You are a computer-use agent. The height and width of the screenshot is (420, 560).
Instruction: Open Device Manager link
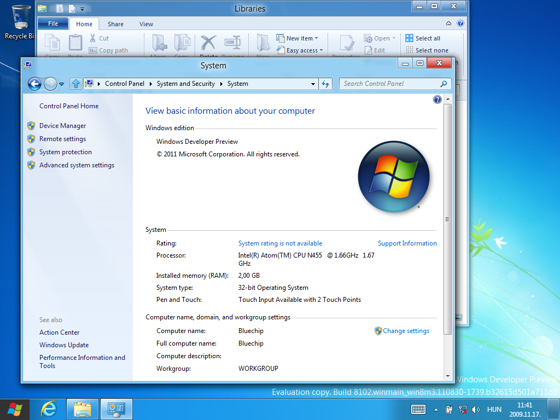click(62, 126)
